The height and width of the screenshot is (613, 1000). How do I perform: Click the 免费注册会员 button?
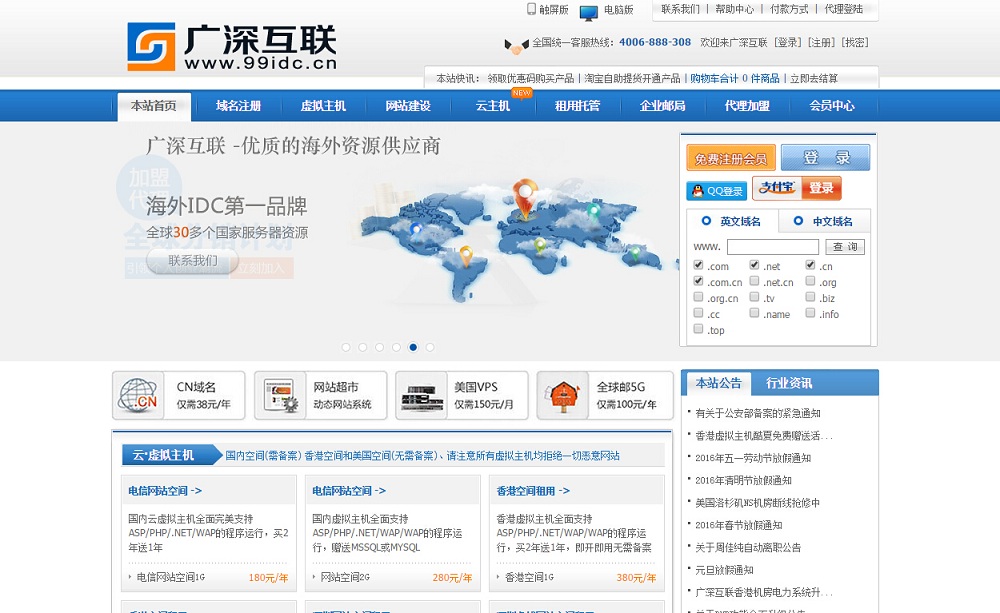[730, 158]
